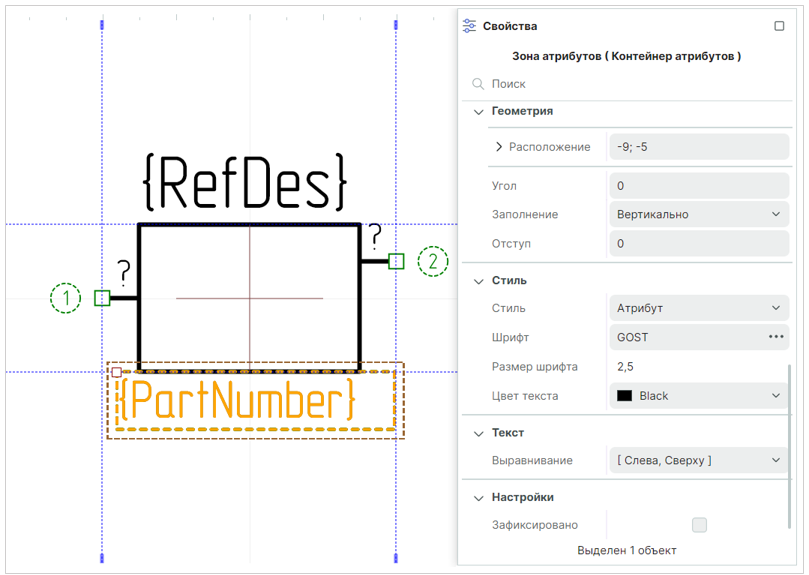Click the Properties panel settings icon
809x575 pixels.
pos(469,27)
